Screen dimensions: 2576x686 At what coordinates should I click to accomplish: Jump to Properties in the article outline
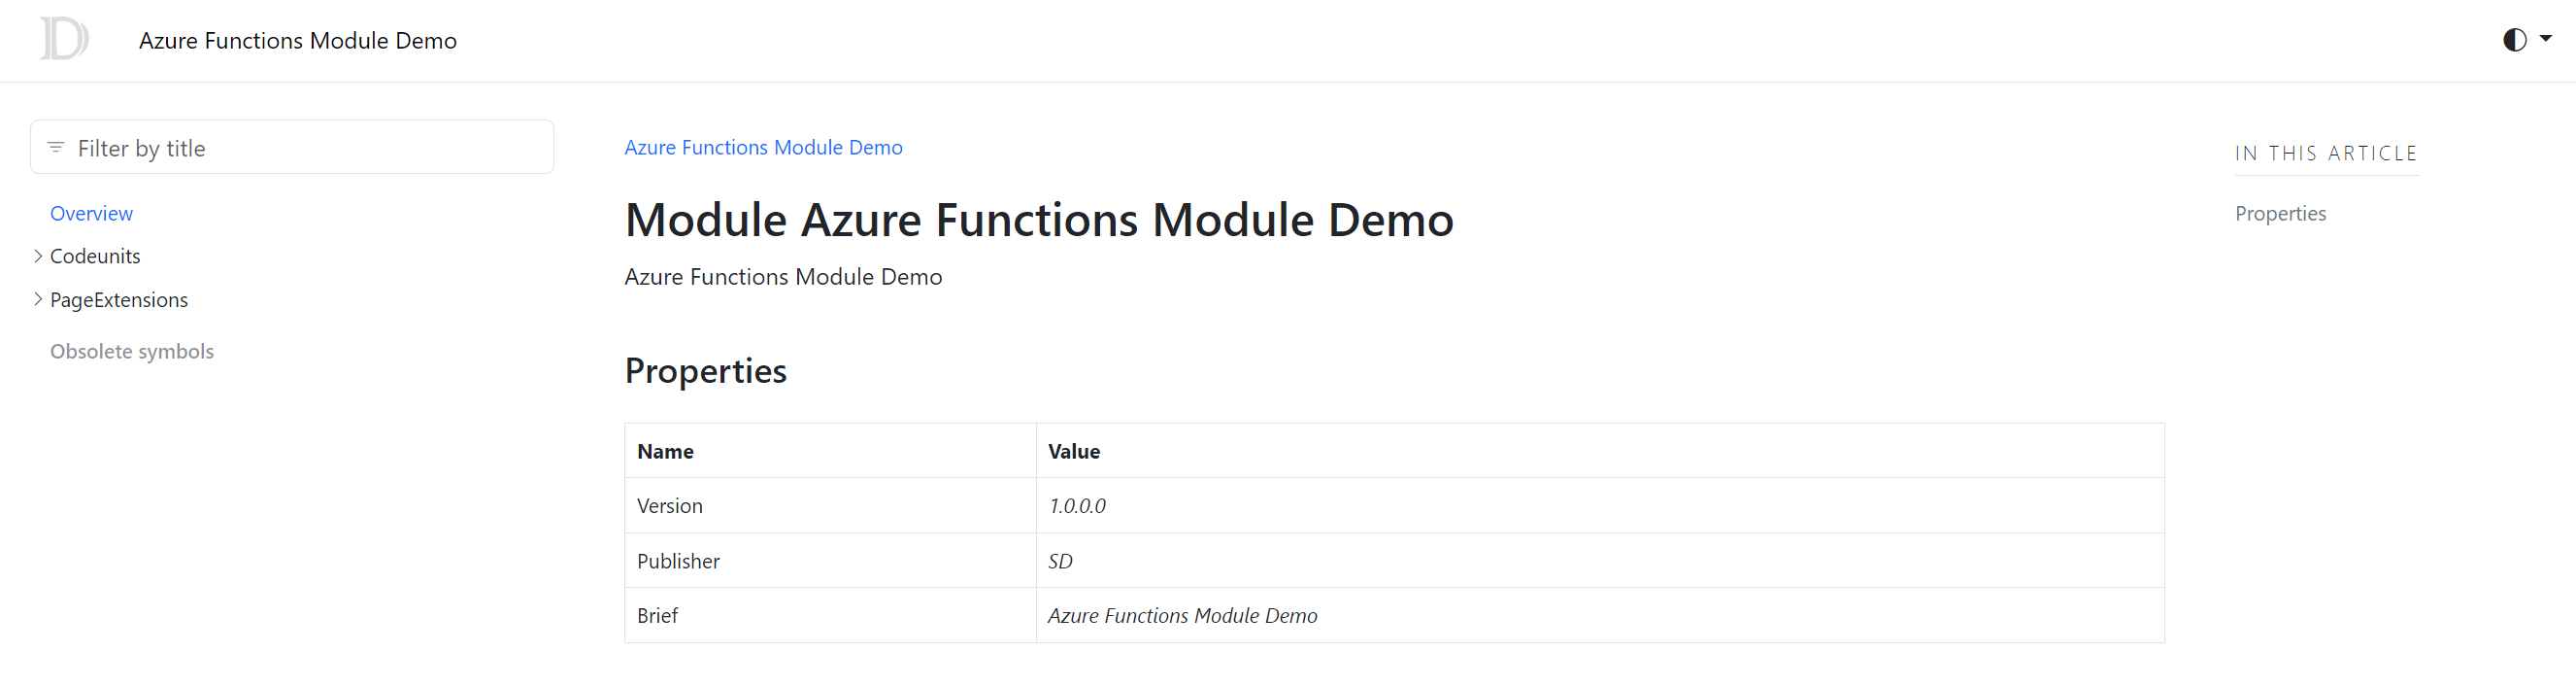point(2280,214)
